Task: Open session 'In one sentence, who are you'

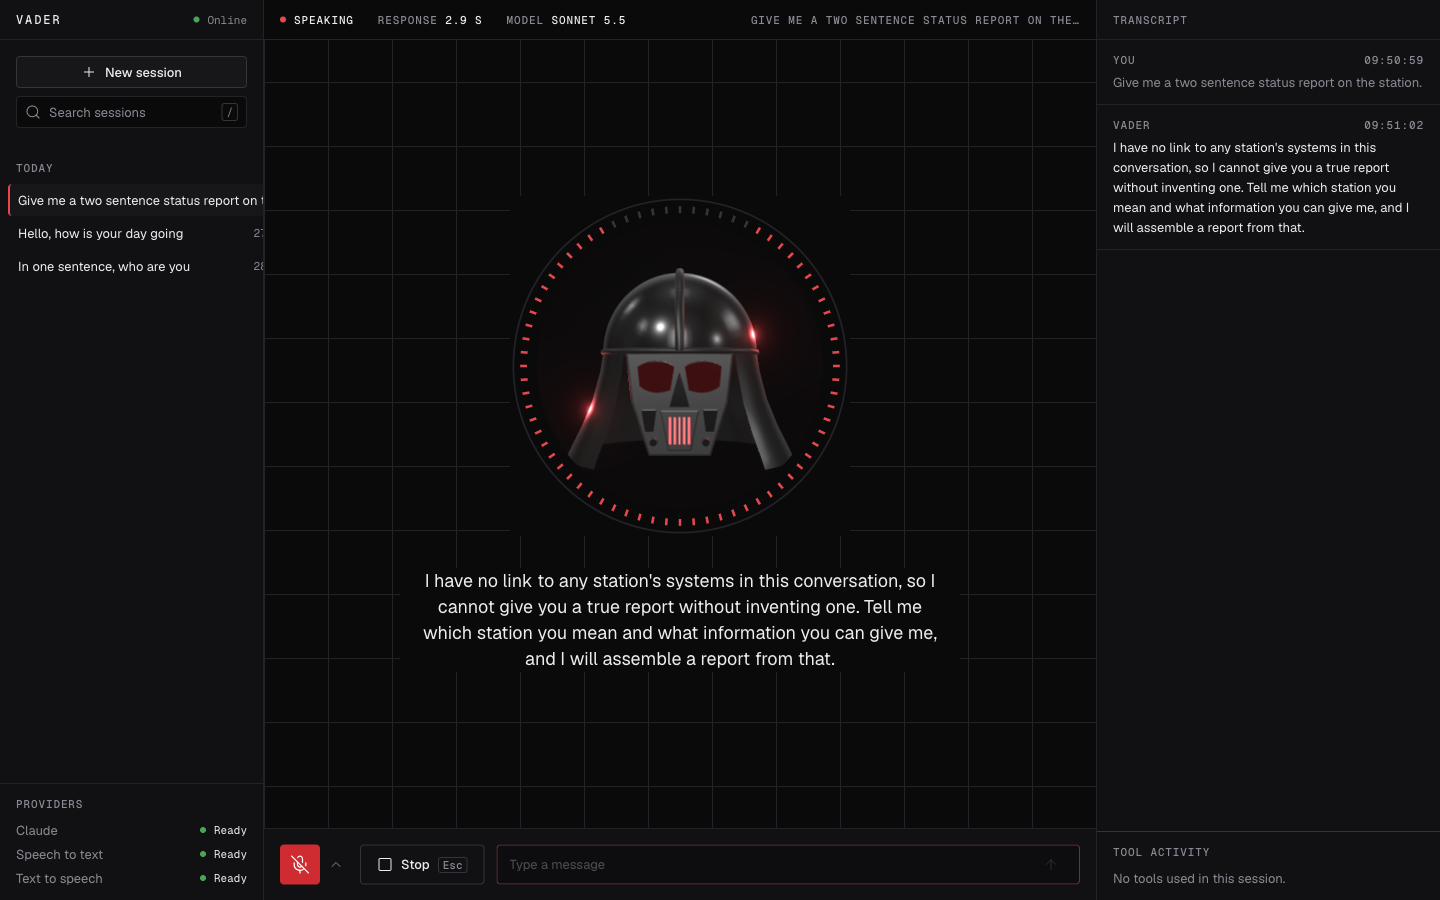Action: (136, 266)
